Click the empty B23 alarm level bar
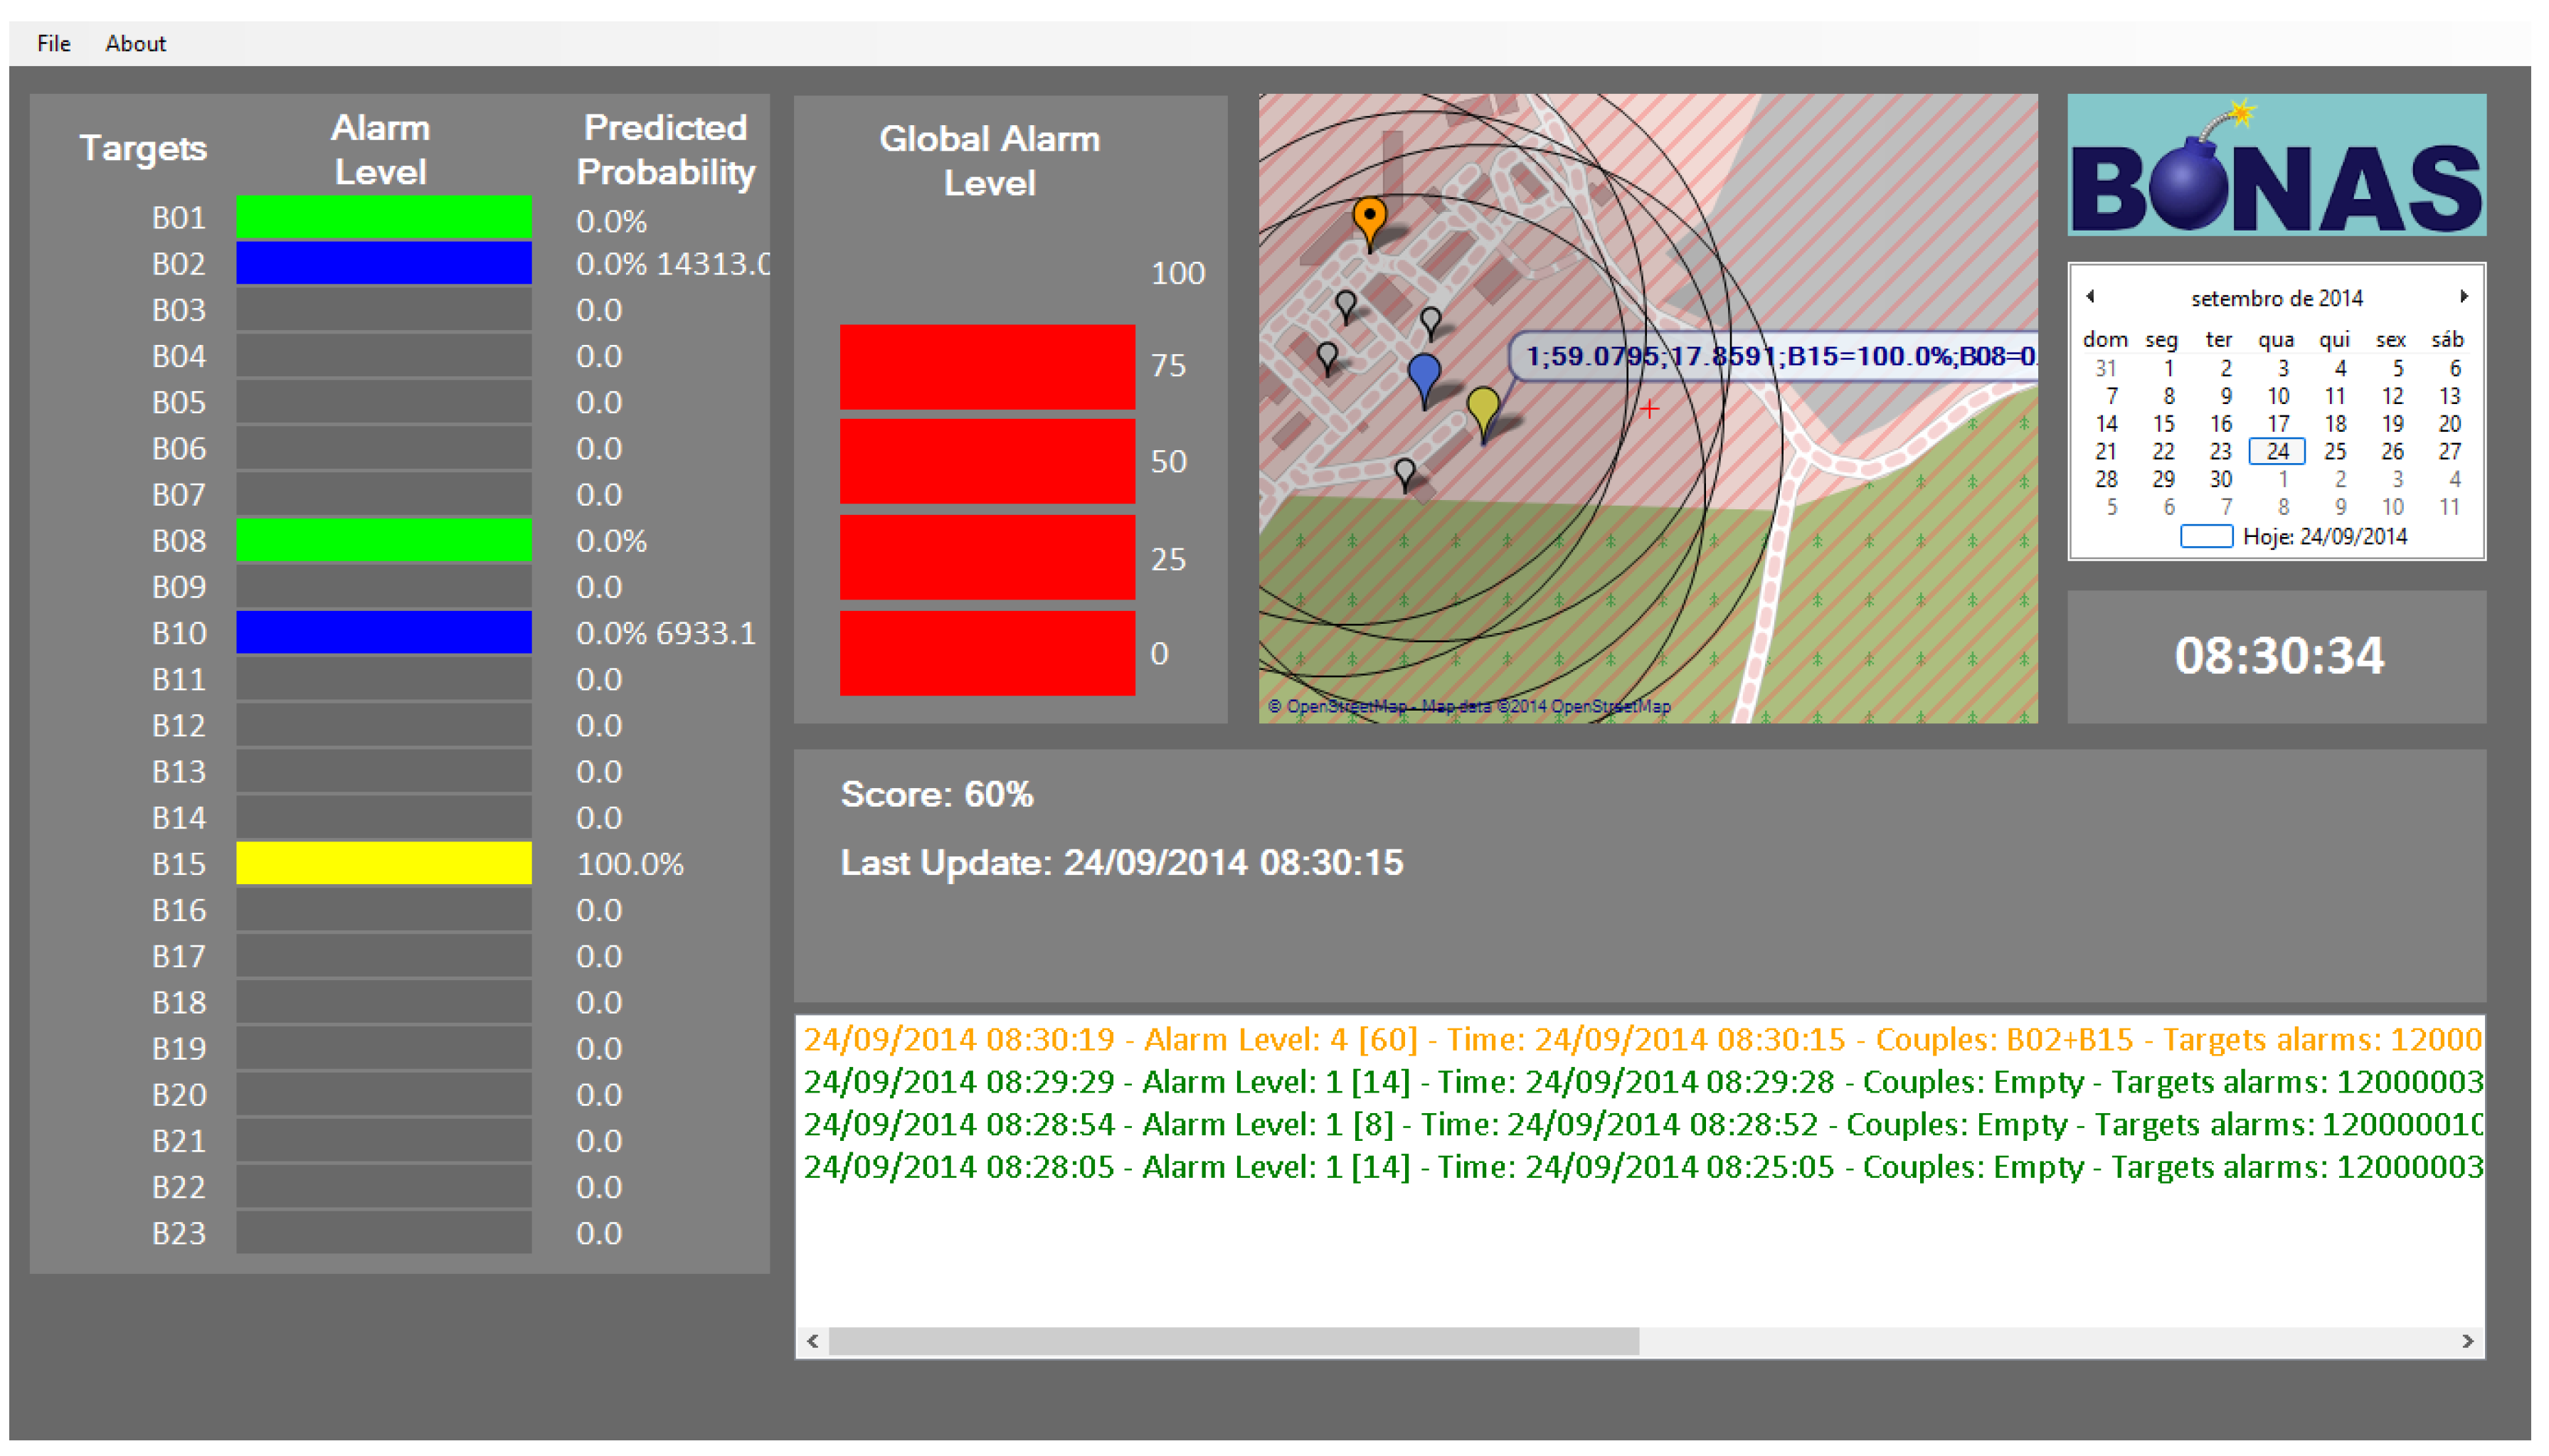The width and height of the screenshot is (2549, 1456). (383, 1232)
